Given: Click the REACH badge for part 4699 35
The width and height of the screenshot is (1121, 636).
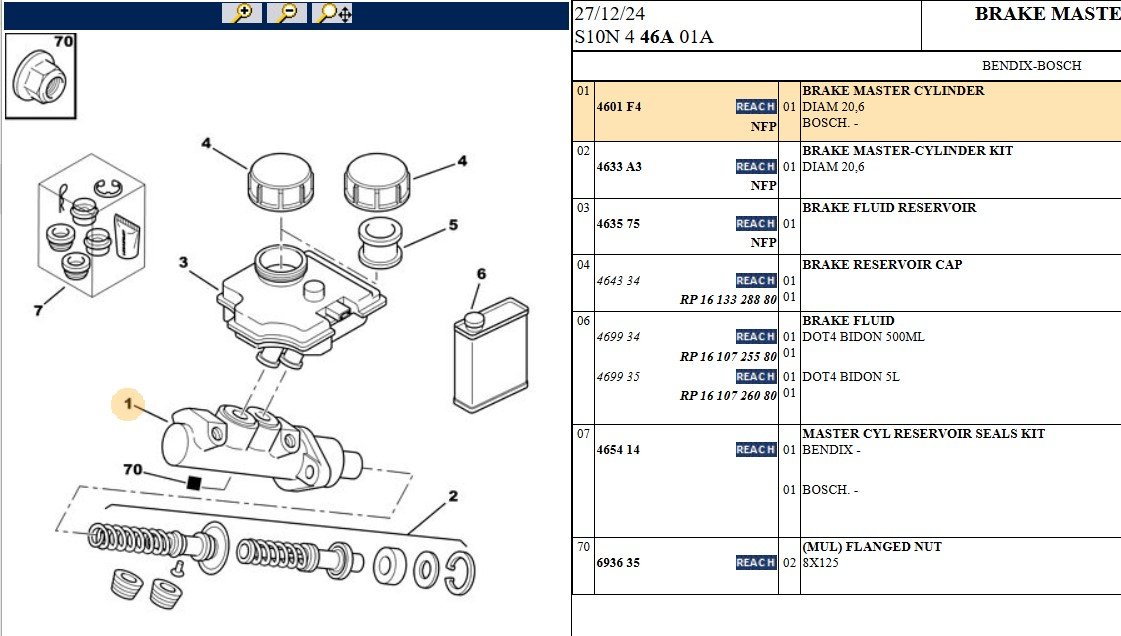Looking at the screenshot, I should (756, 377).
